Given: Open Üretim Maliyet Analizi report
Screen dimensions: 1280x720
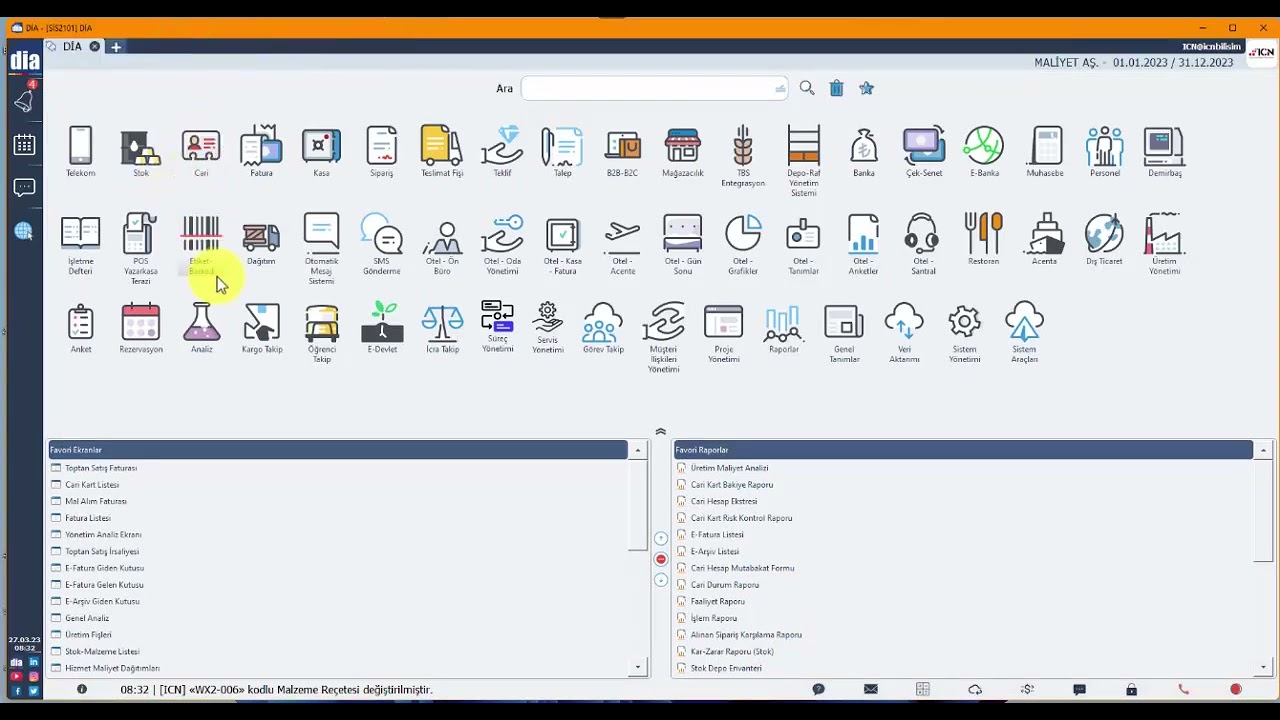Looking at the screenshot, I should (x=729, y=468).
